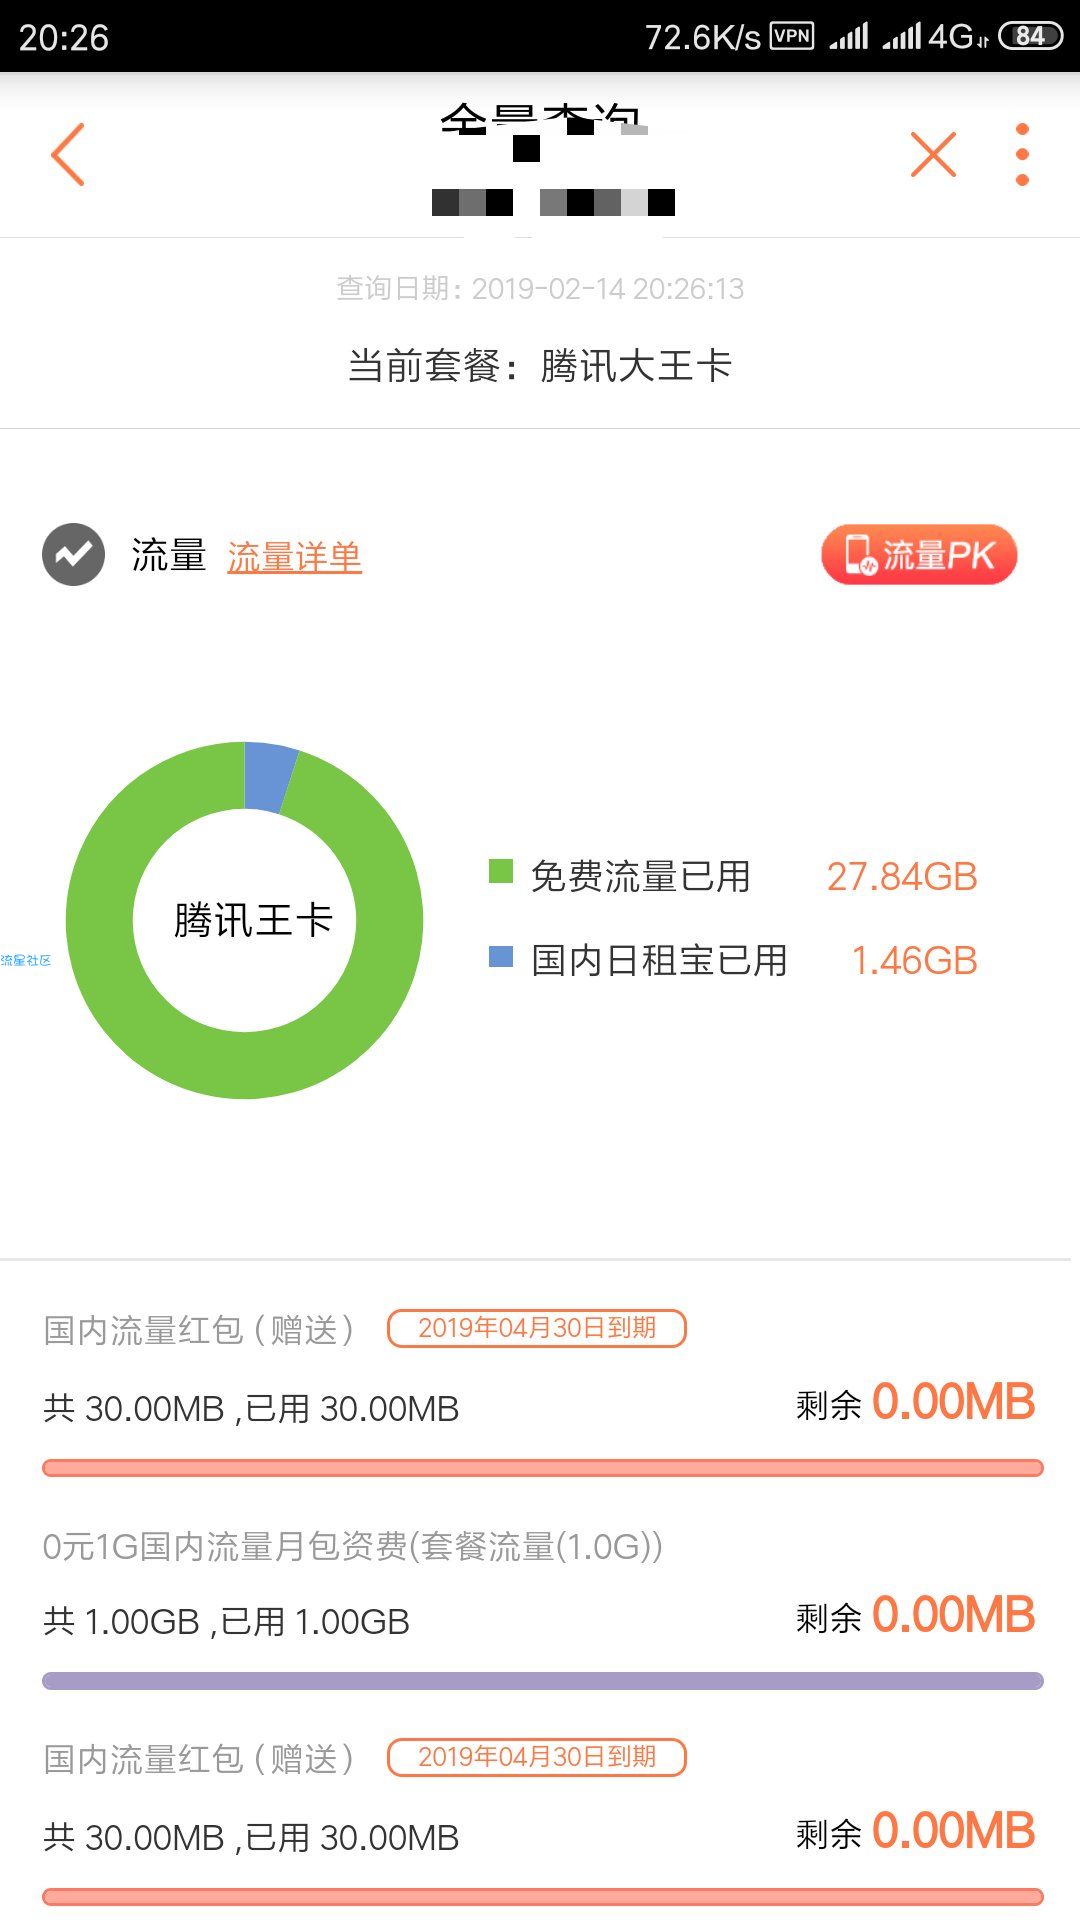Tap the VPN status bar indicator

792,36
